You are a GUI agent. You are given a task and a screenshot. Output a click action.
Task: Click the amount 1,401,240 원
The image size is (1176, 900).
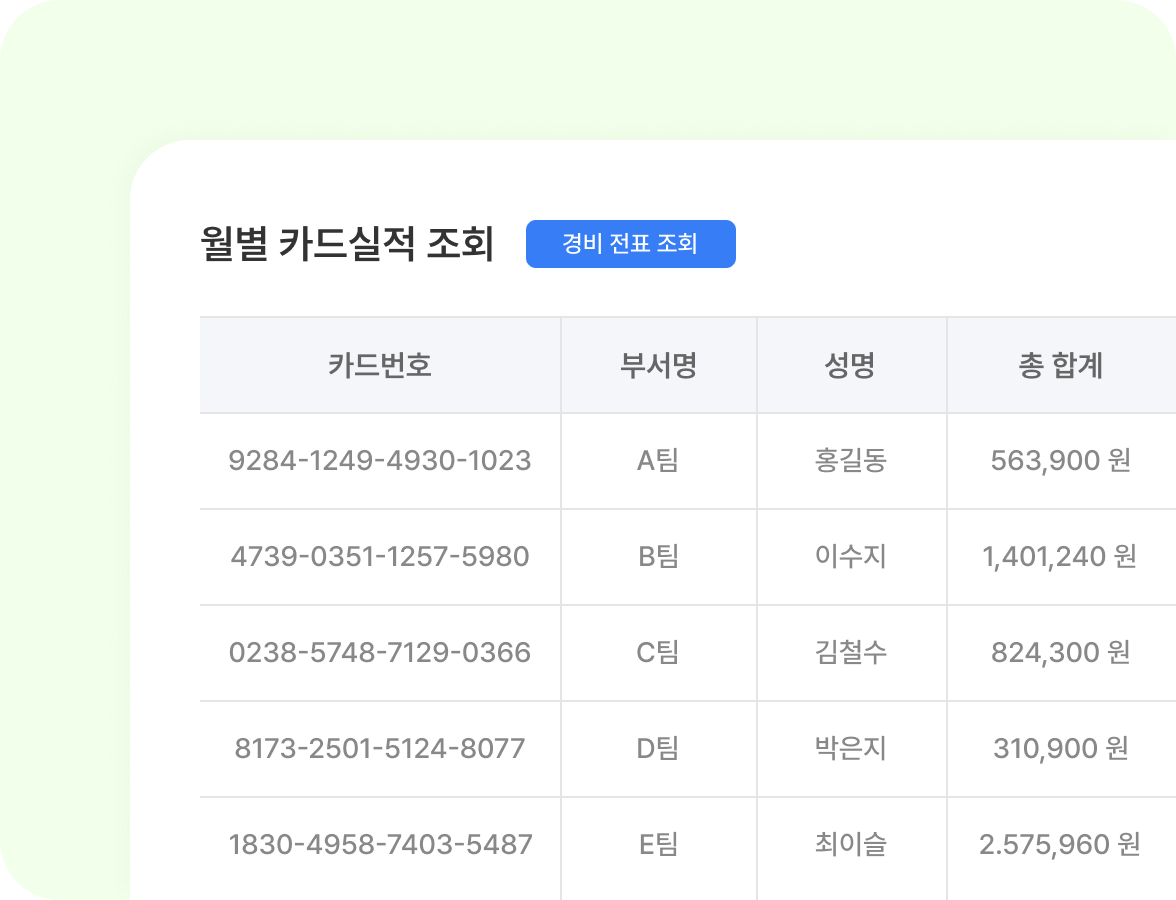click(1061, 557)
